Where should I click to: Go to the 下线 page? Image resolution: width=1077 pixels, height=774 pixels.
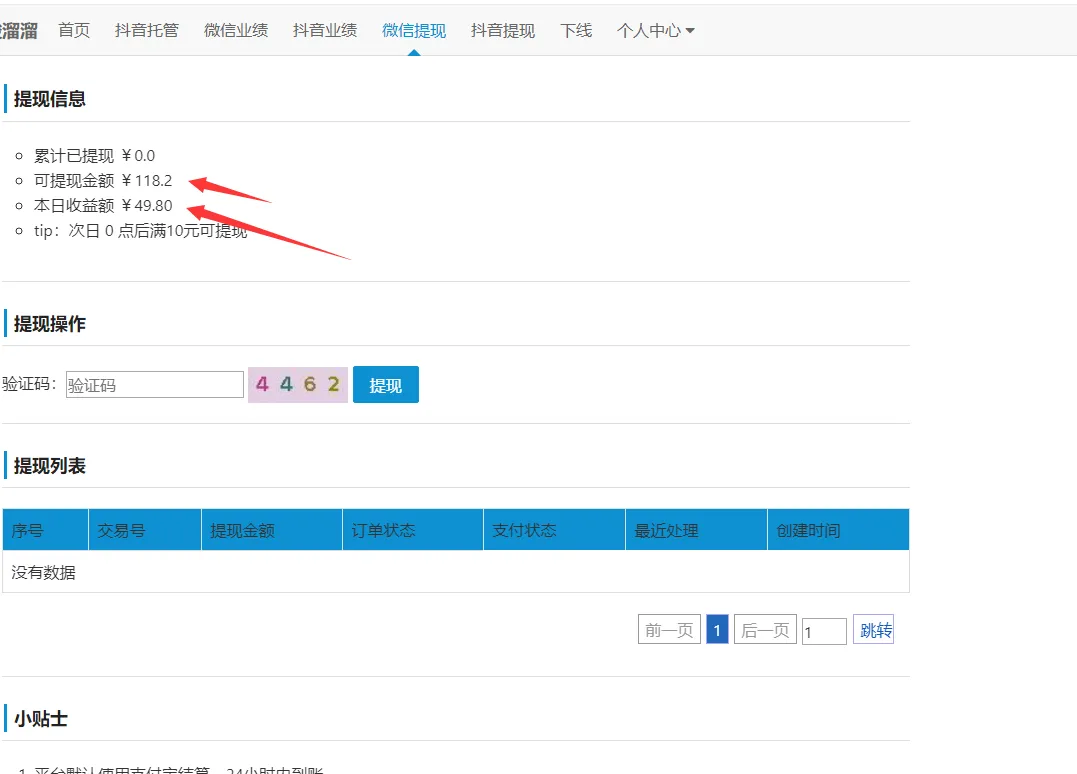(576, 31)
